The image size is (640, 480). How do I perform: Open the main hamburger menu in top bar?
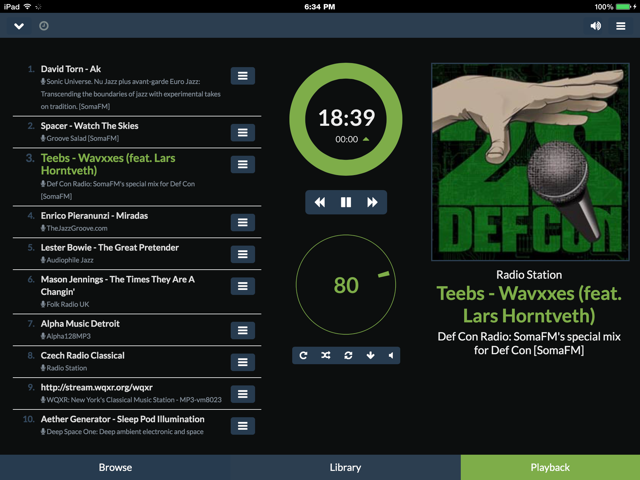click(620, 26)
